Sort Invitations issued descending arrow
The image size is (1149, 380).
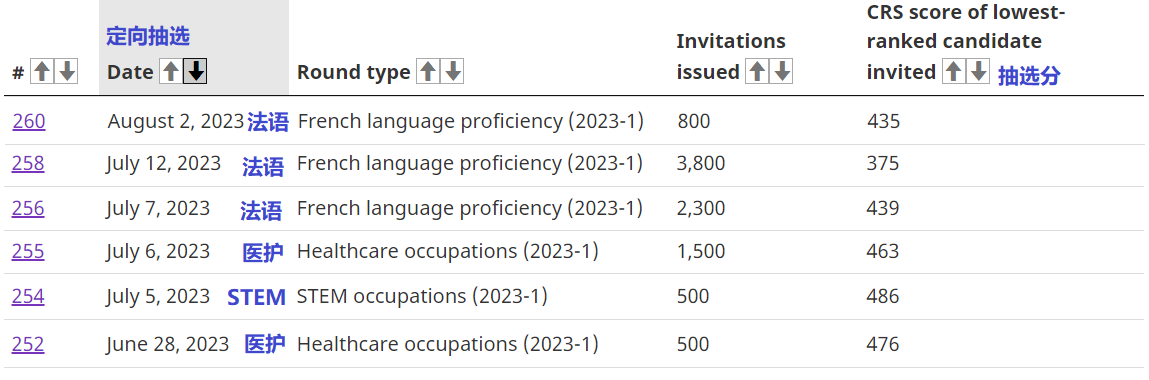point(781,71)
